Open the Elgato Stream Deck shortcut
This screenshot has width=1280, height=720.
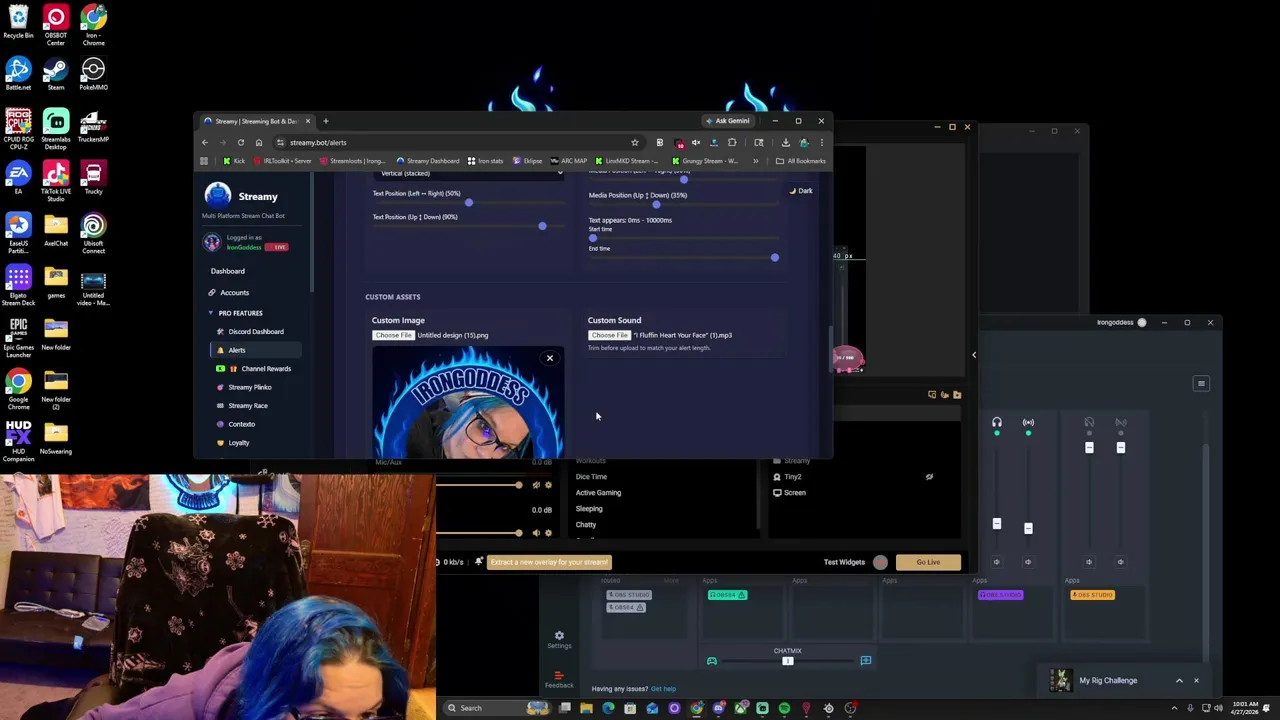point(18,284)
